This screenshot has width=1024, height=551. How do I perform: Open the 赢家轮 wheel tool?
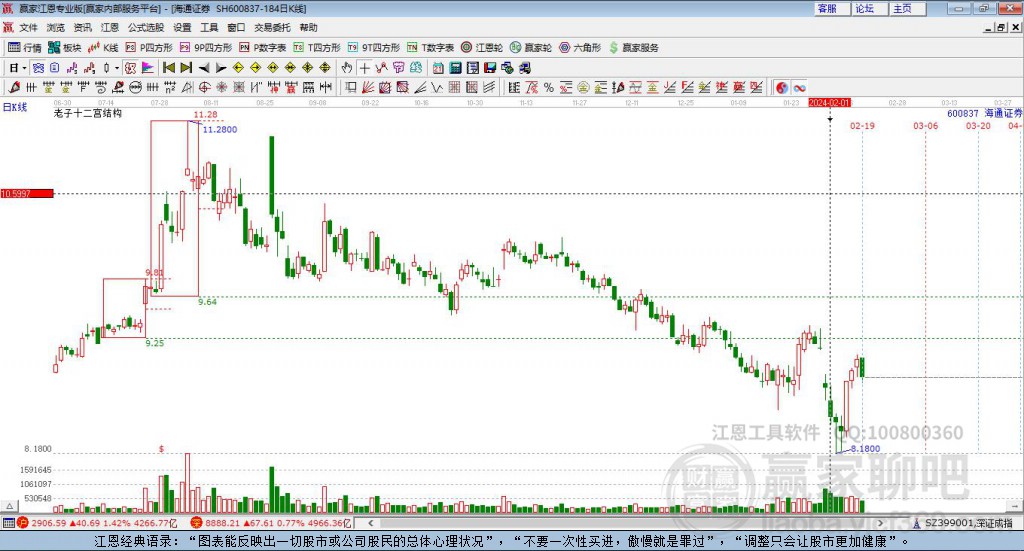coord(531,48)
